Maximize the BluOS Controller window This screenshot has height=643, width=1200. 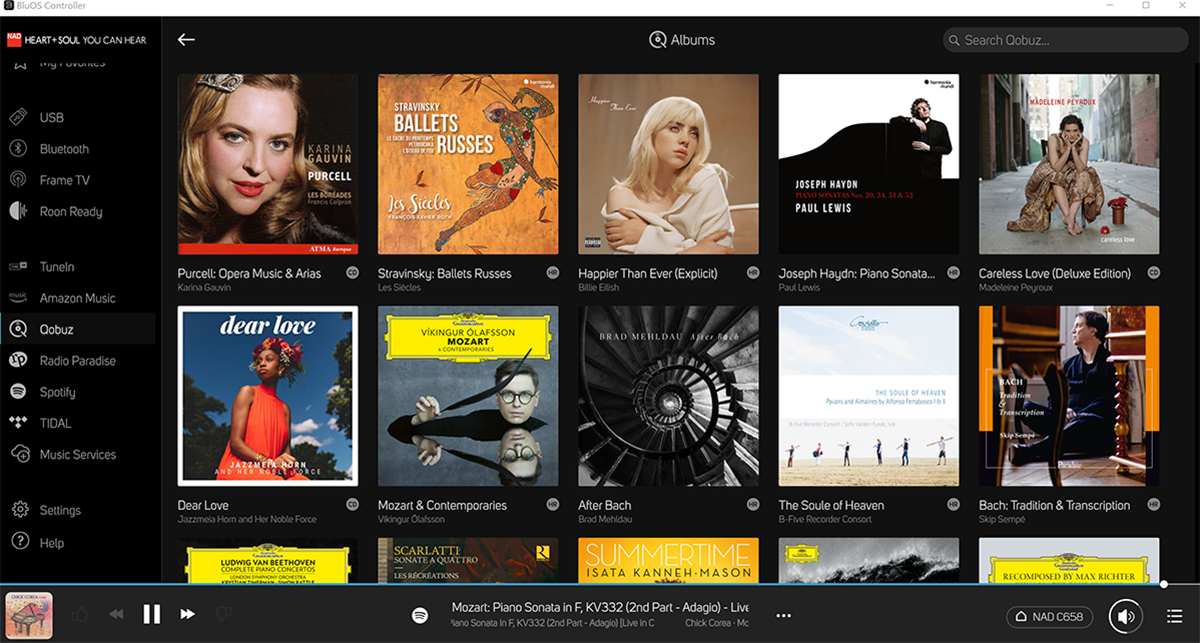click(1145, 6)
